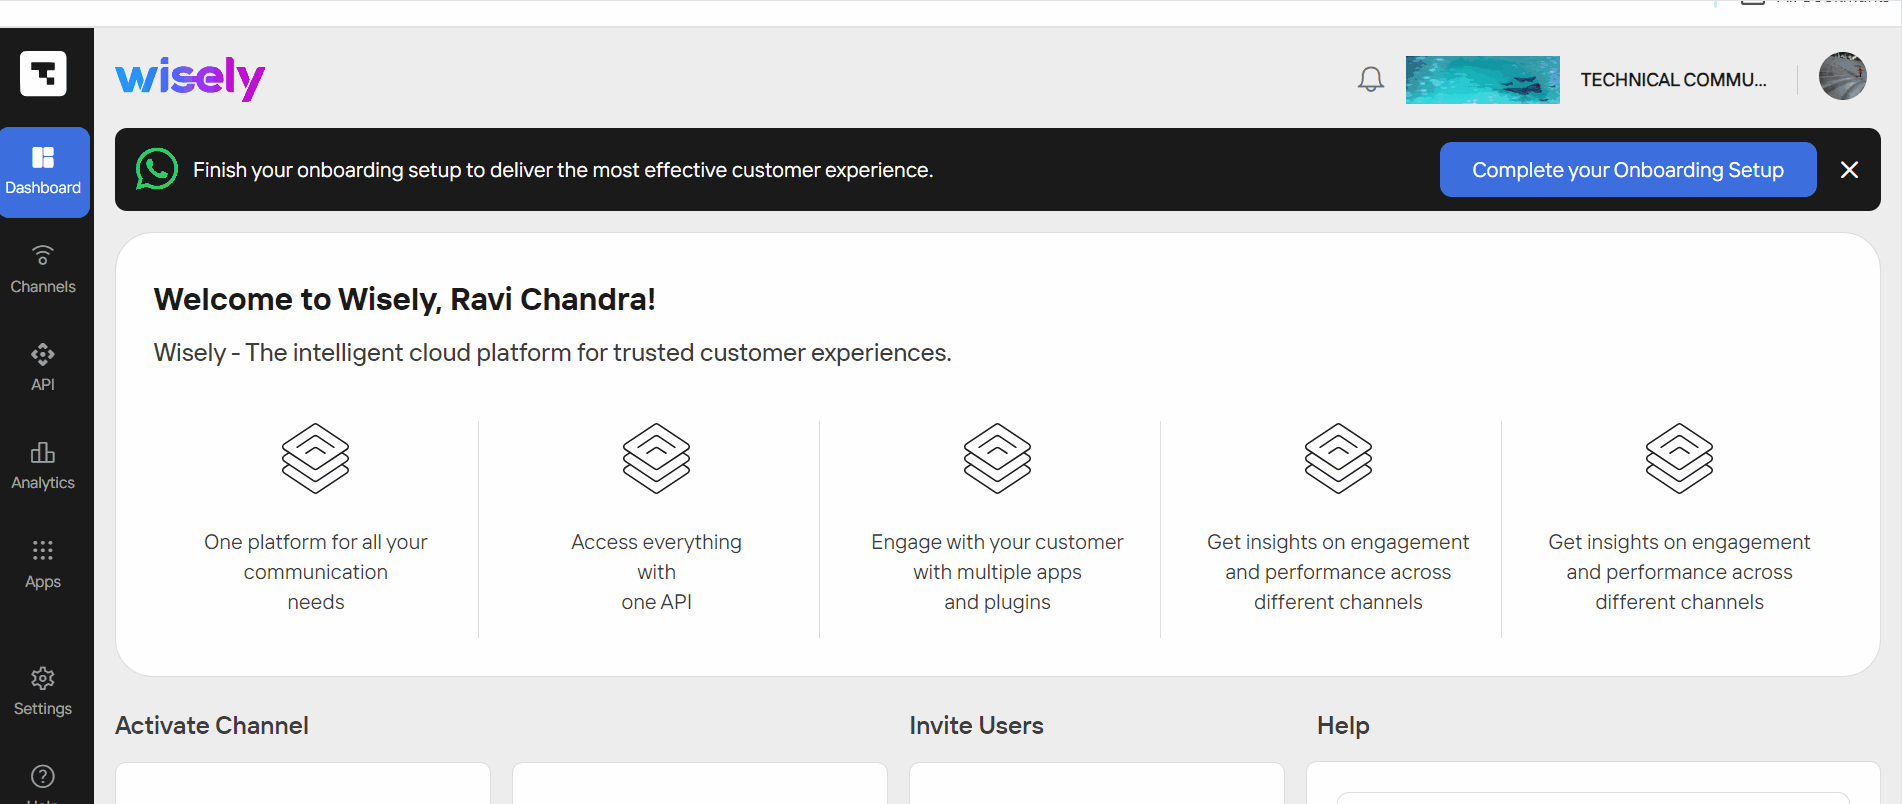1902x804 pixels.
Task: Click the Wisely logo
Action: 190,78
